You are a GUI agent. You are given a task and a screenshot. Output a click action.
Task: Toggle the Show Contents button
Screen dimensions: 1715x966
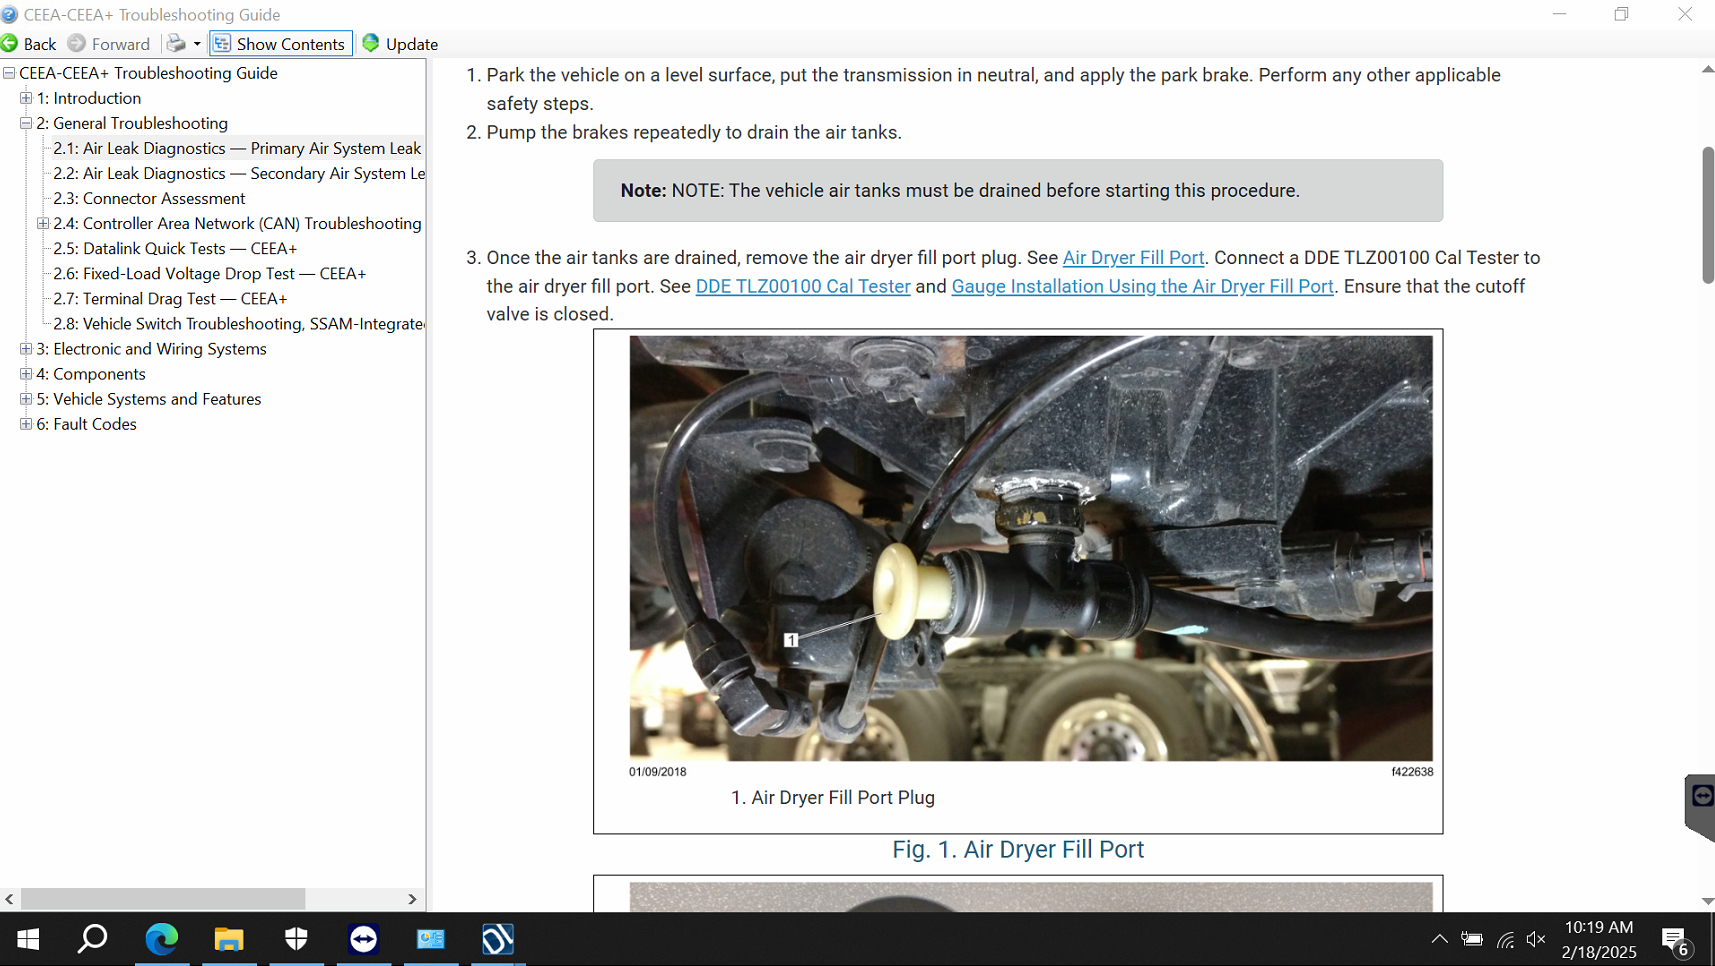click(280, 44)
